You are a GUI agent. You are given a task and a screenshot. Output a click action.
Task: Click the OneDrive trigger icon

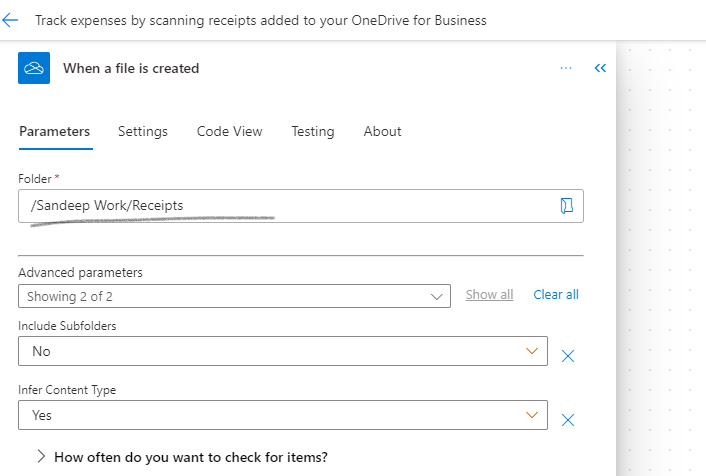coord(34,68)
